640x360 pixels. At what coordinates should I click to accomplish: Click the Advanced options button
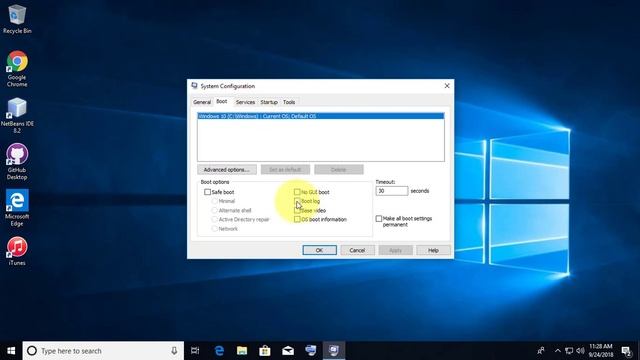[227, 169]
